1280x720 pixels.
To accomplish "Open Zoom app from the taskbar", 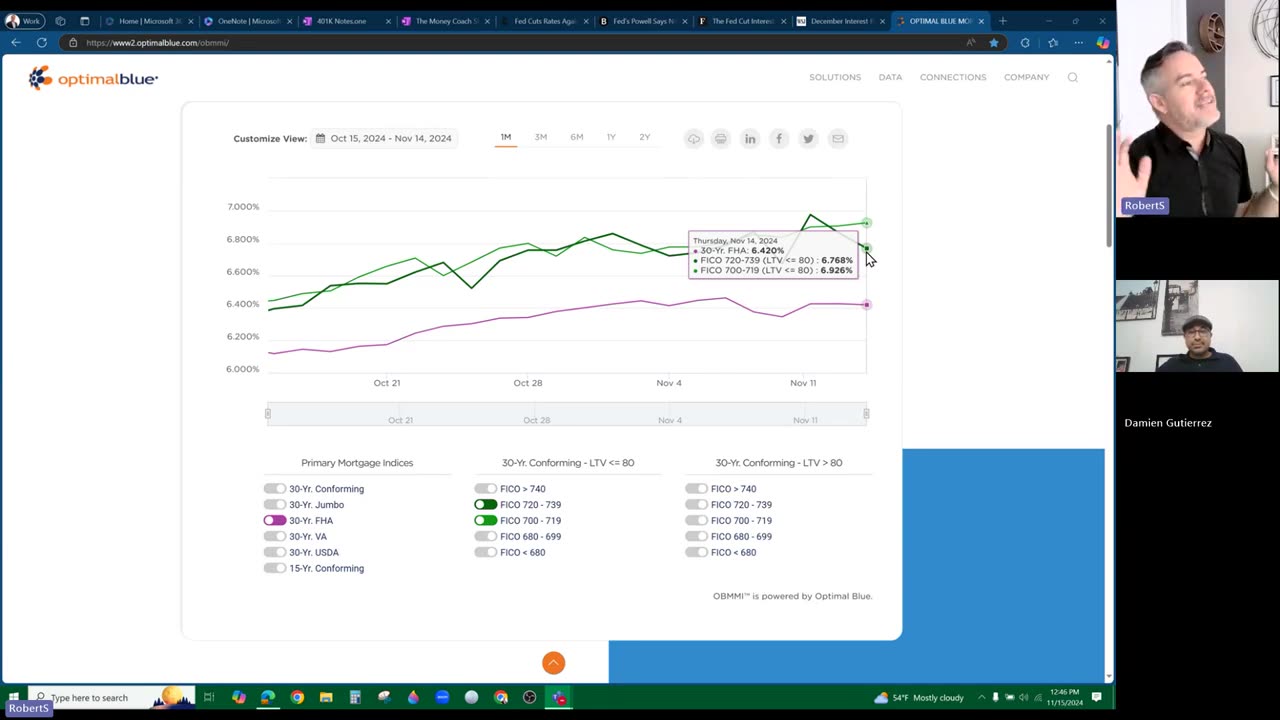I will (442, 697).
